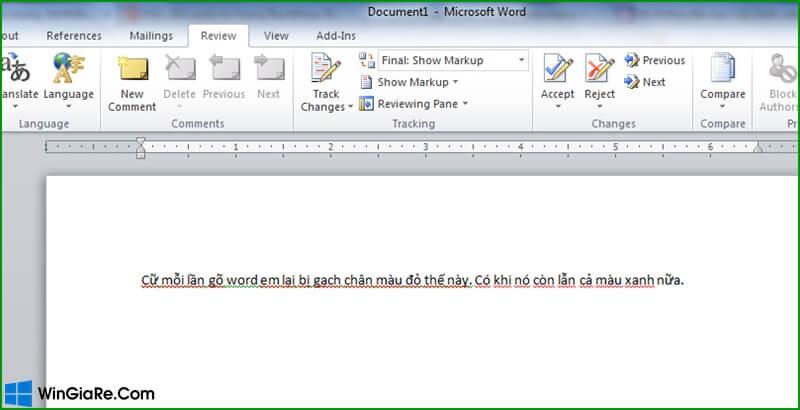Click the Language globe icon
Screen dimensions: 800x410
68,68
